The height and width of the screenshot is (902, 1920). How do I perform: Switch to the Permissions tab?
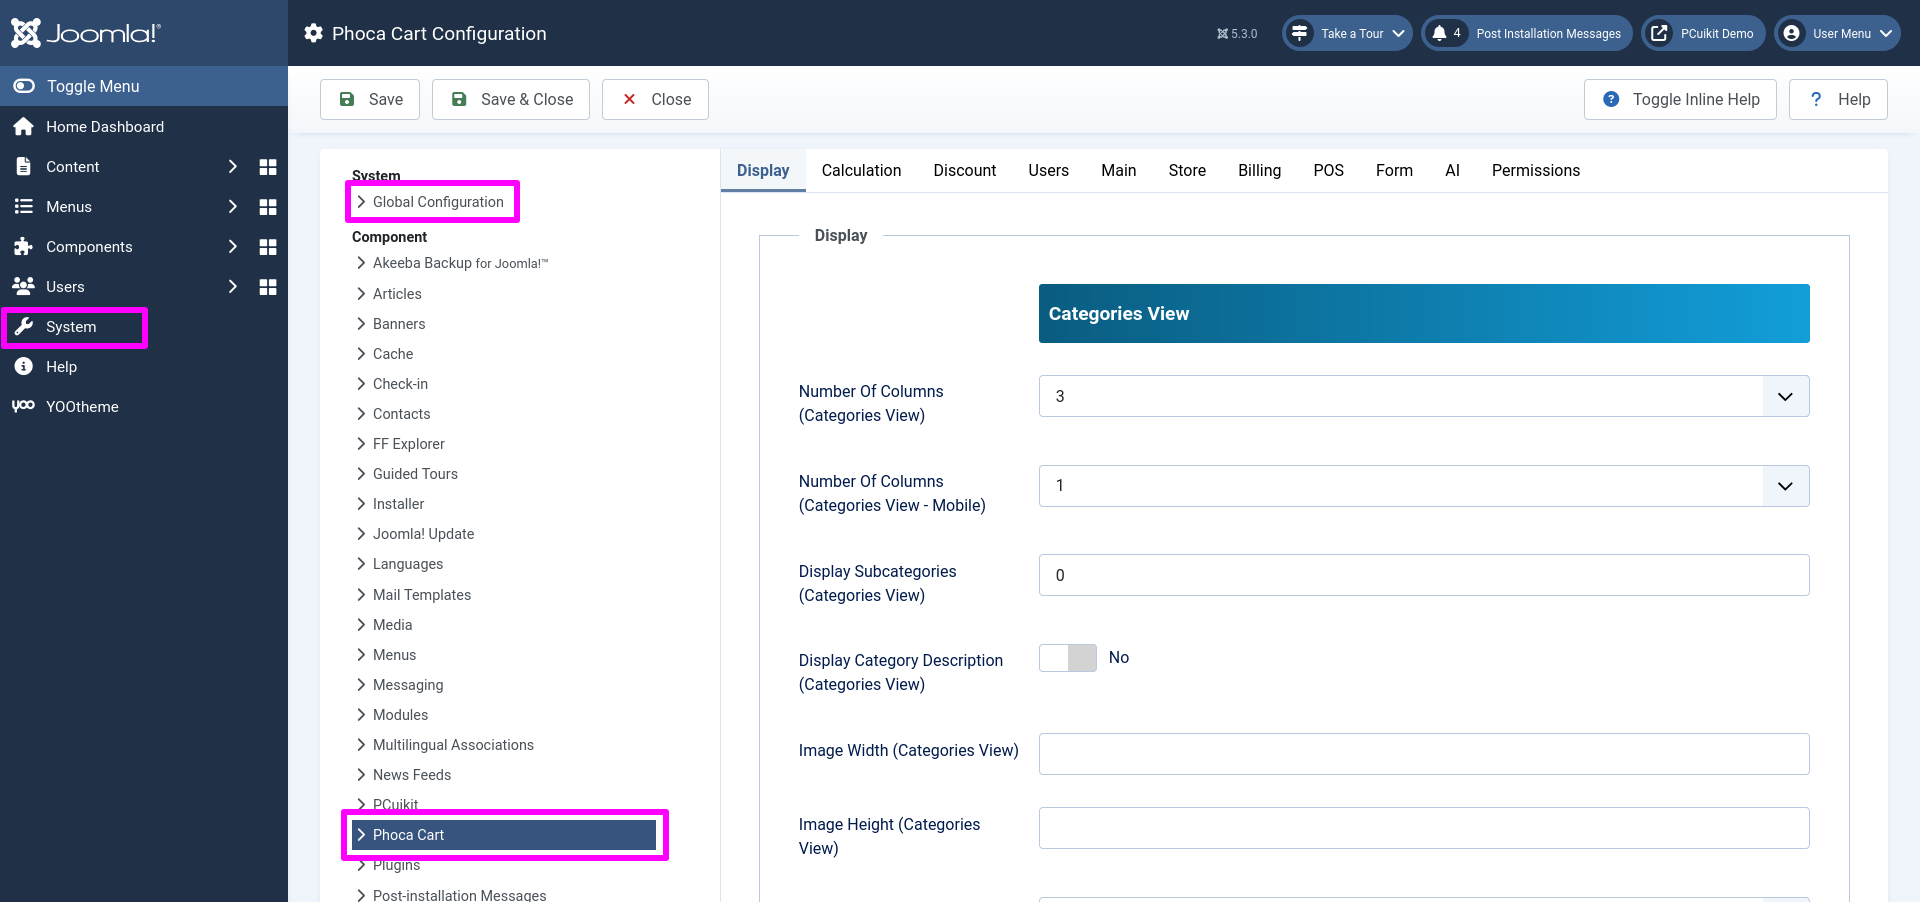click(x=1535, y=171)
